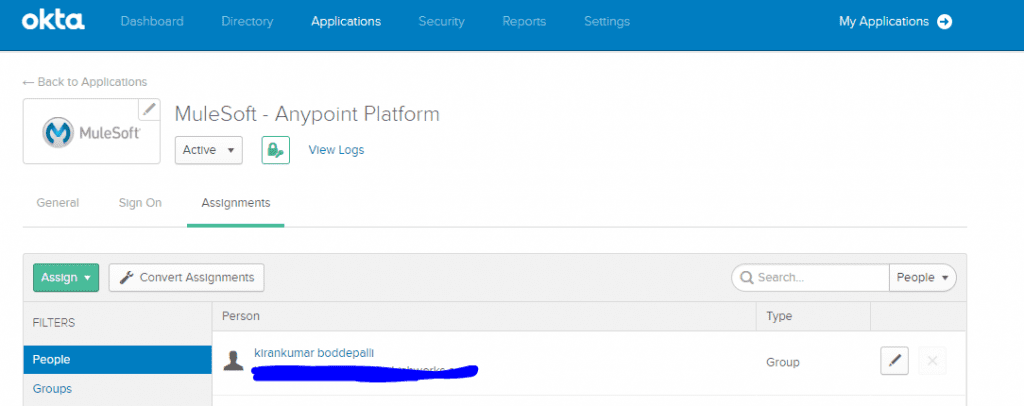This screenshot has width=1024, height=406.
Task: Open the People search scope dropdown
Action: (923, 277)
